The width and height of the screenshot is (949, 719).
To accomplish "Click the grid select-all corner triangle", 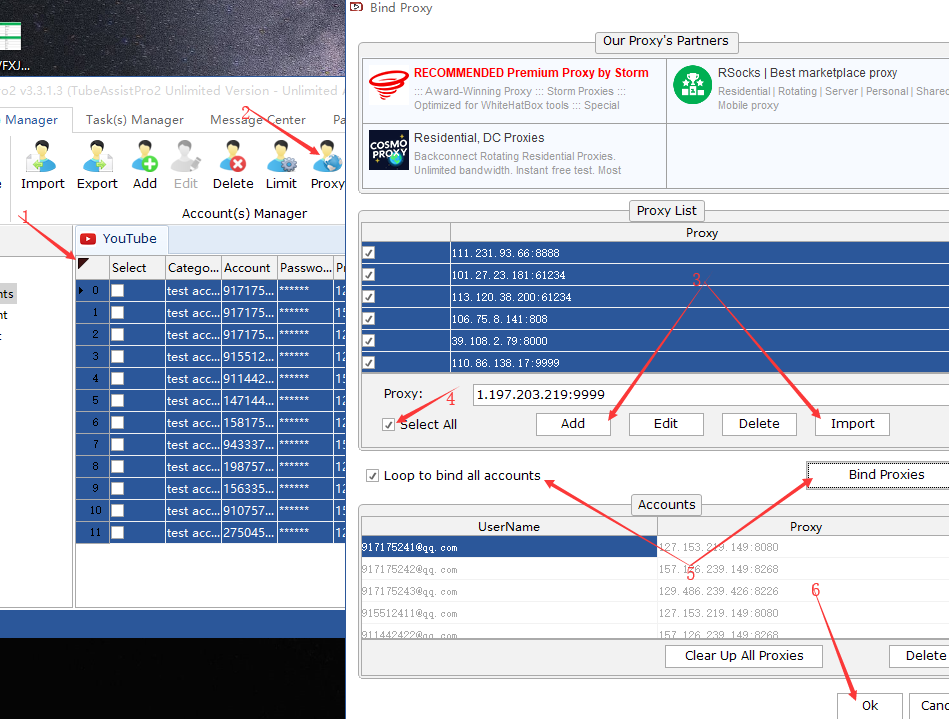I will click(84, 265).
